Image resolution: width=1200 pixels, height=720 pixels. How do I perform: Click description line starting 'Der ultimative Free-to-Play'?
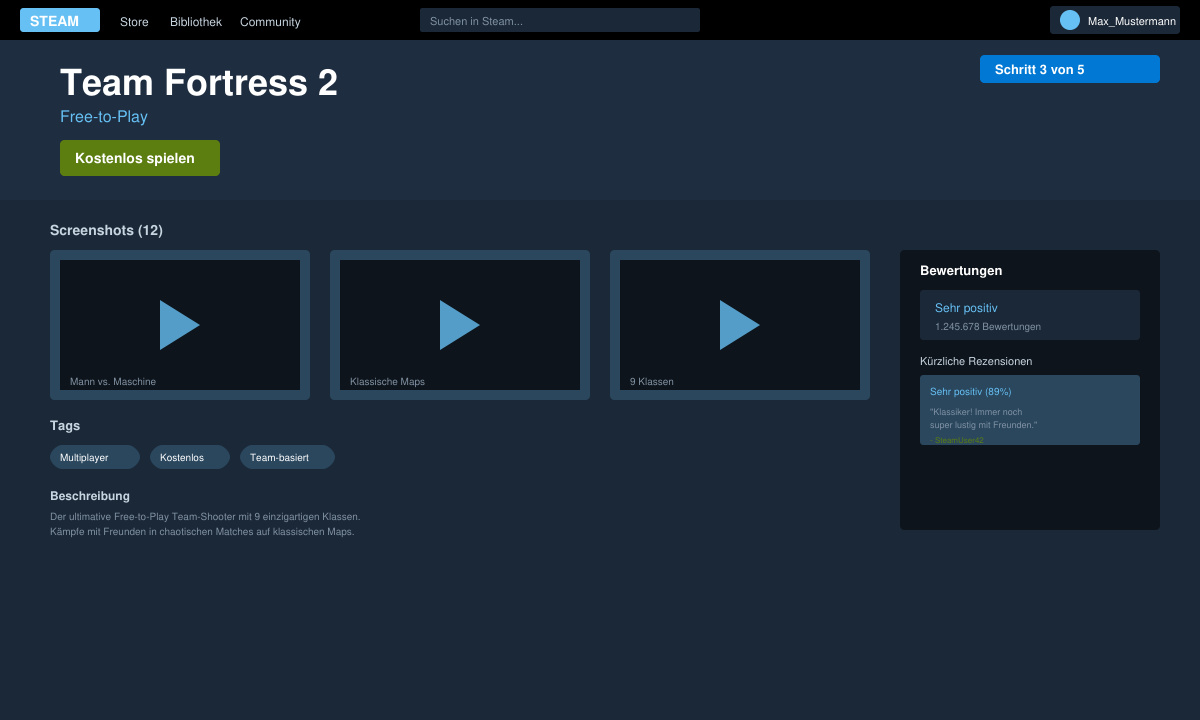tap(205, 517)
